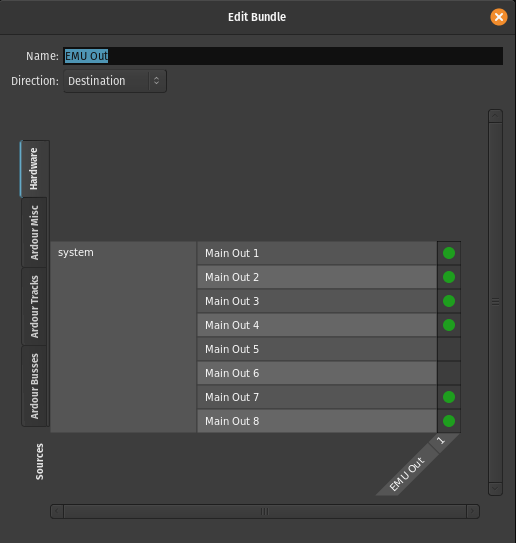Screen dimensions: 516x543
Task: Enable connection for Main Out 6
Action: (x=449, y=373)
